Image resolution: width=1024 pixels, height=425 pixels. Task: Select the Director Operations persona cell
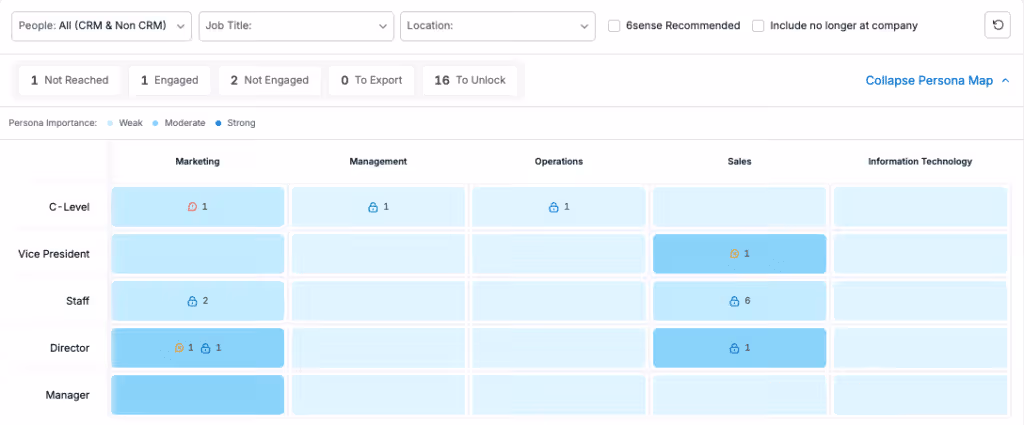[558, 348]
